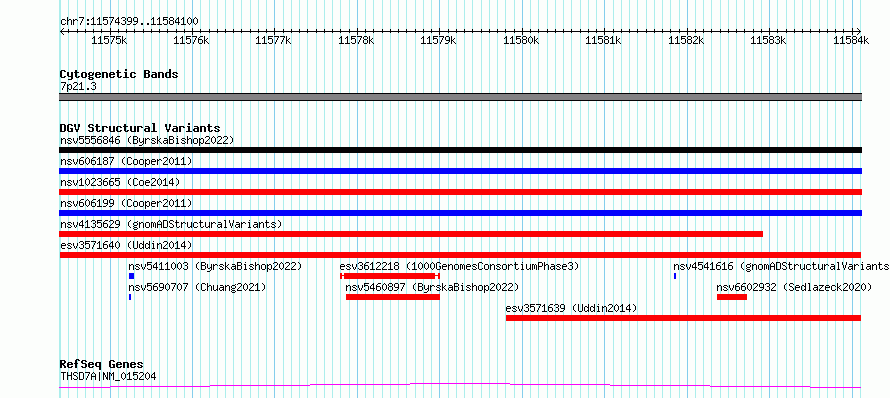Select the tiny nsv5690707 (Chuang2021) marker
Screen dimensions: 890x398
pyautogui.click(x=130, y=297)
